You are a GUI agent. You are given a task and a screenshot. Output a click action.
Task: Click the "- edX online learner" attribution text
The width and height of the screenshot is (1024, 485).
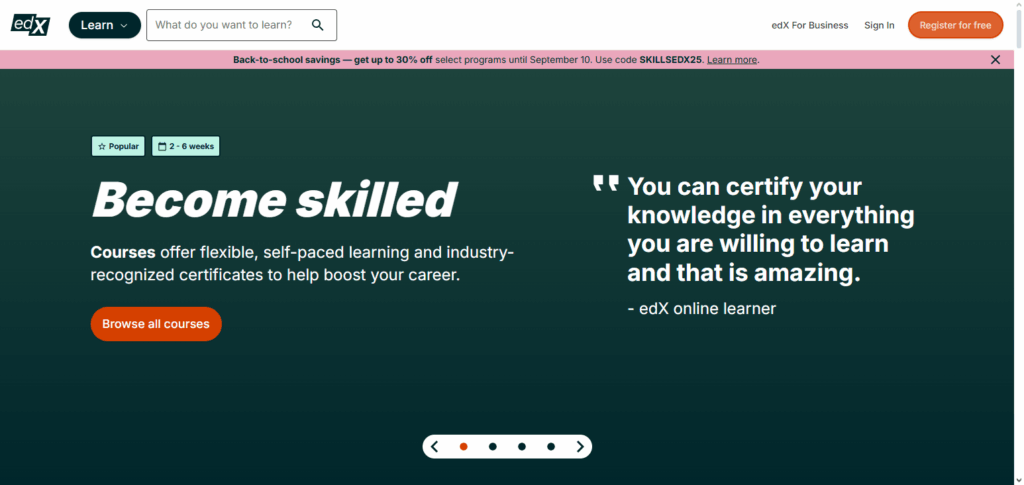[x=701, y=308]
